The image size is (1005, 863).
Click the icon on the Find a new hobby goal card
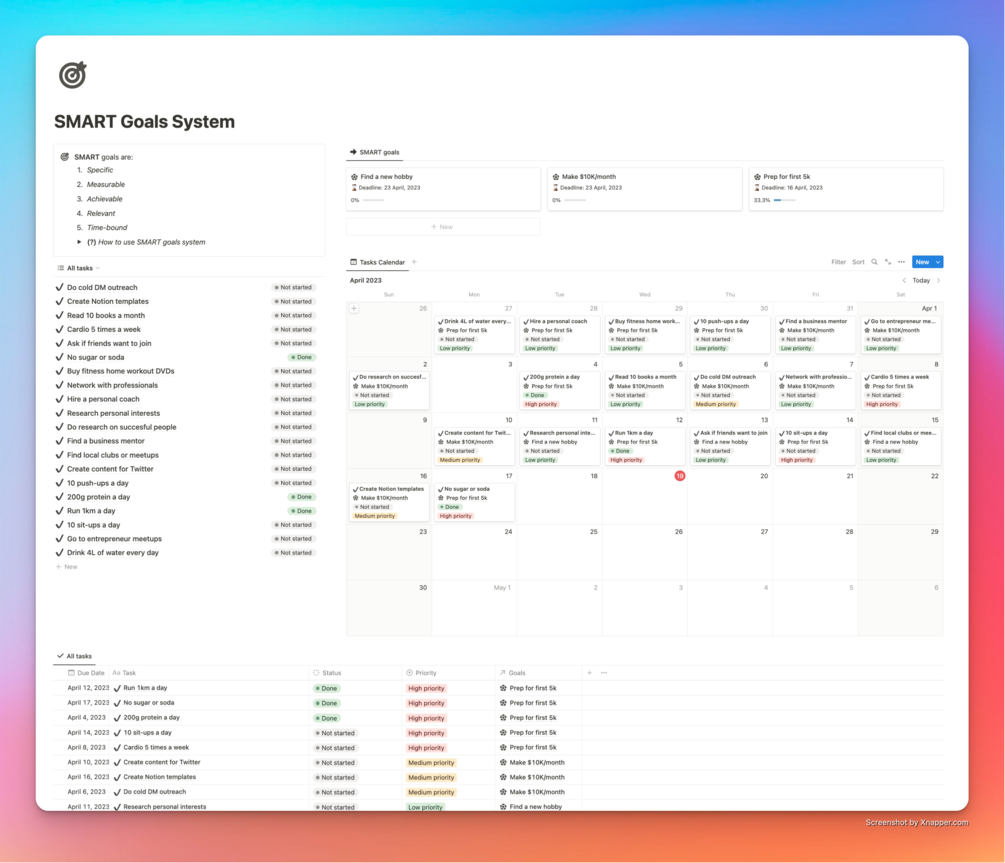pyautogui.click(x=354, y=176)
